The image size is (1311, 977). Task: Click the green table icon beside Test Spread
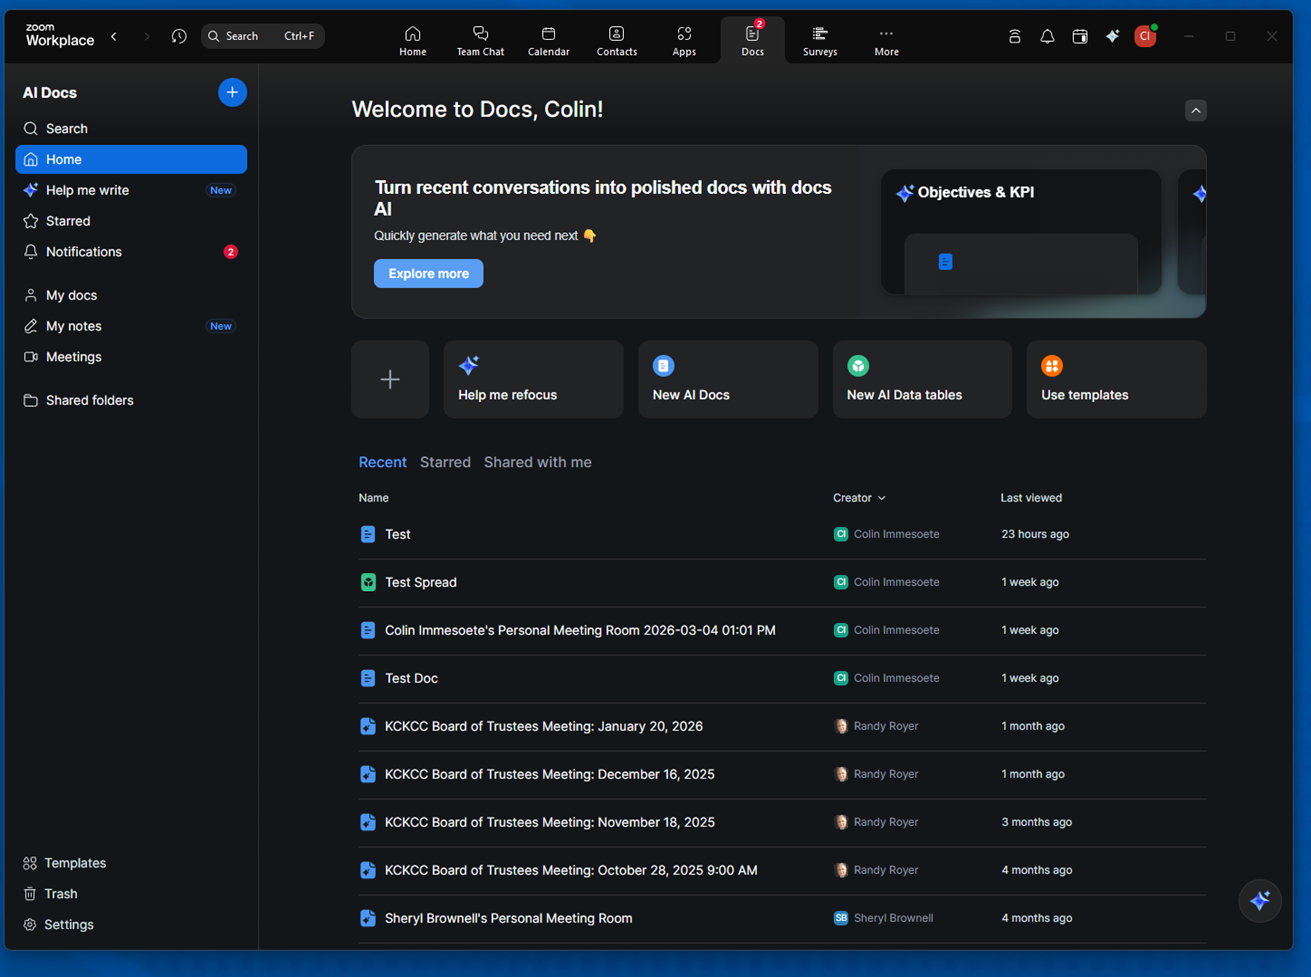click(368, 582)
